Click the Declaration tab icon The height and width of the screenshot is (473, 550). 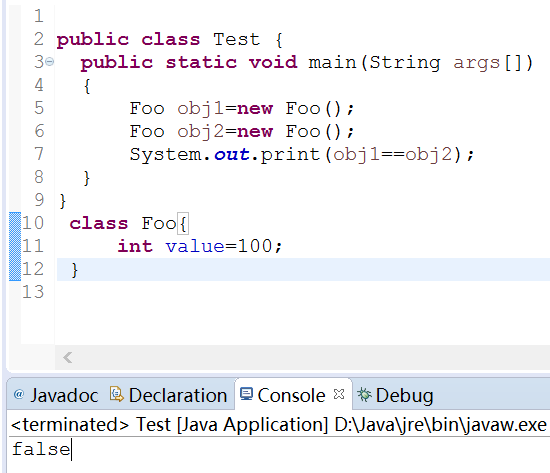pyautogui.click(x=117, y=394)
